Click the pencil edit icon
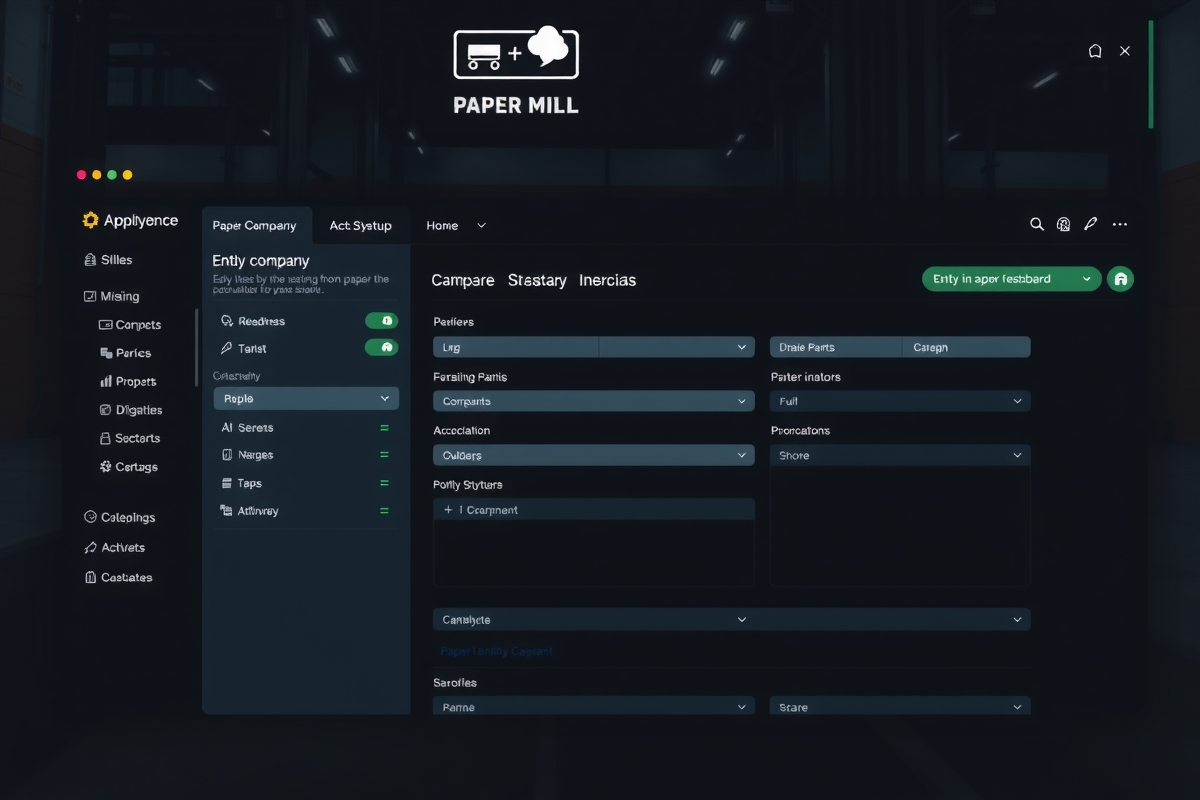Image resolution: width=1200 pixels, height=800 pixels. [1091, 225]
